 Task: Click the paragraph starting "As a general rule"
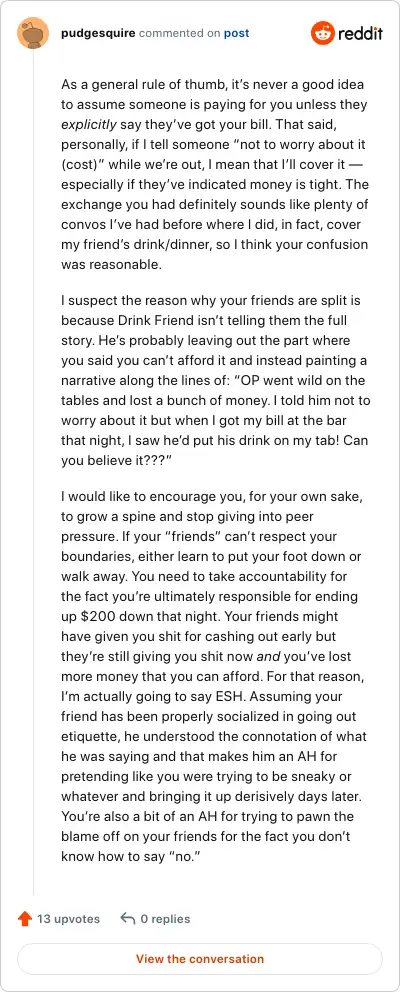click(x=215, y=175)
